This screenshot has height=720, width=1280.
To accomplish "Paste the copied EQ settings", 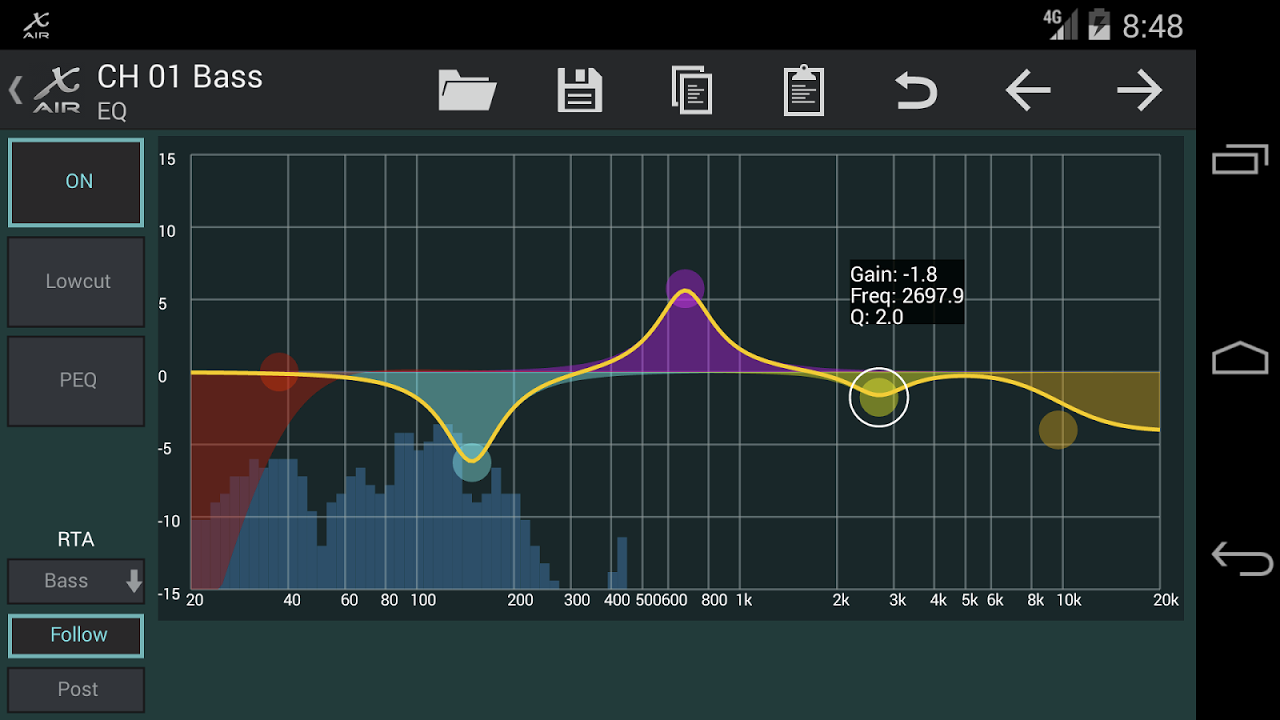I will coord(804,89).
